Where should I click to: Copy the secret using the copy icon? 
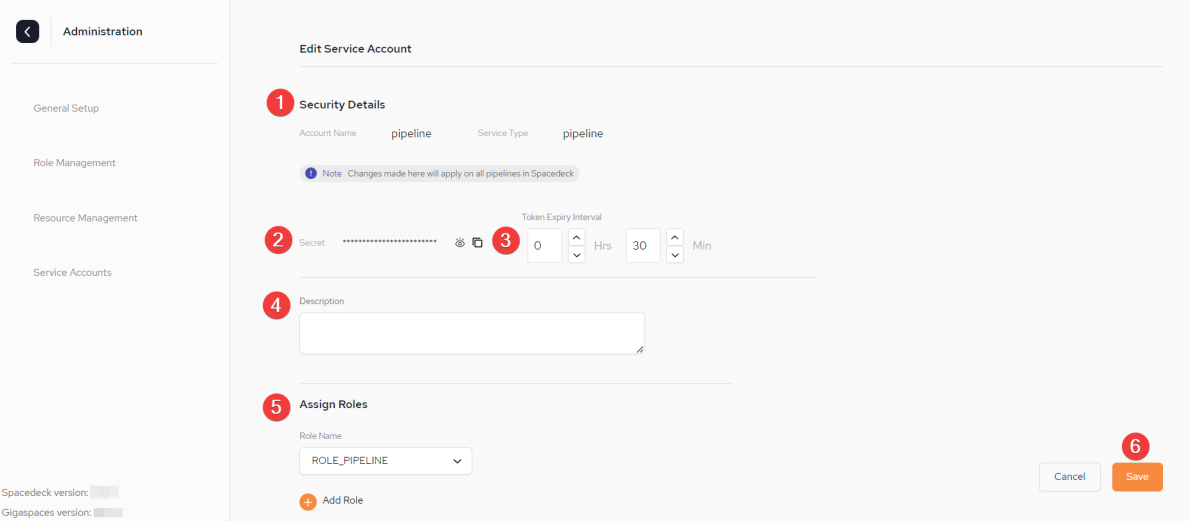click(x=477, y=243)
